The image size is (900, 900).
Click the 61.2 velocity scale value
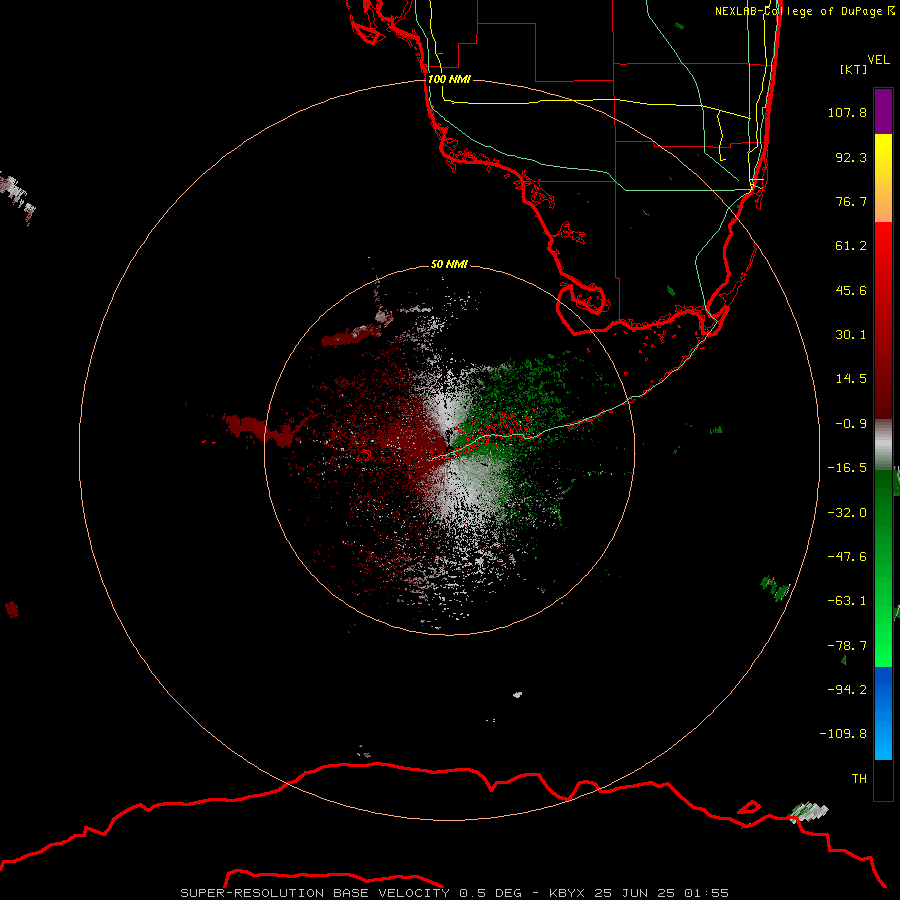click(x=851, y=246)
